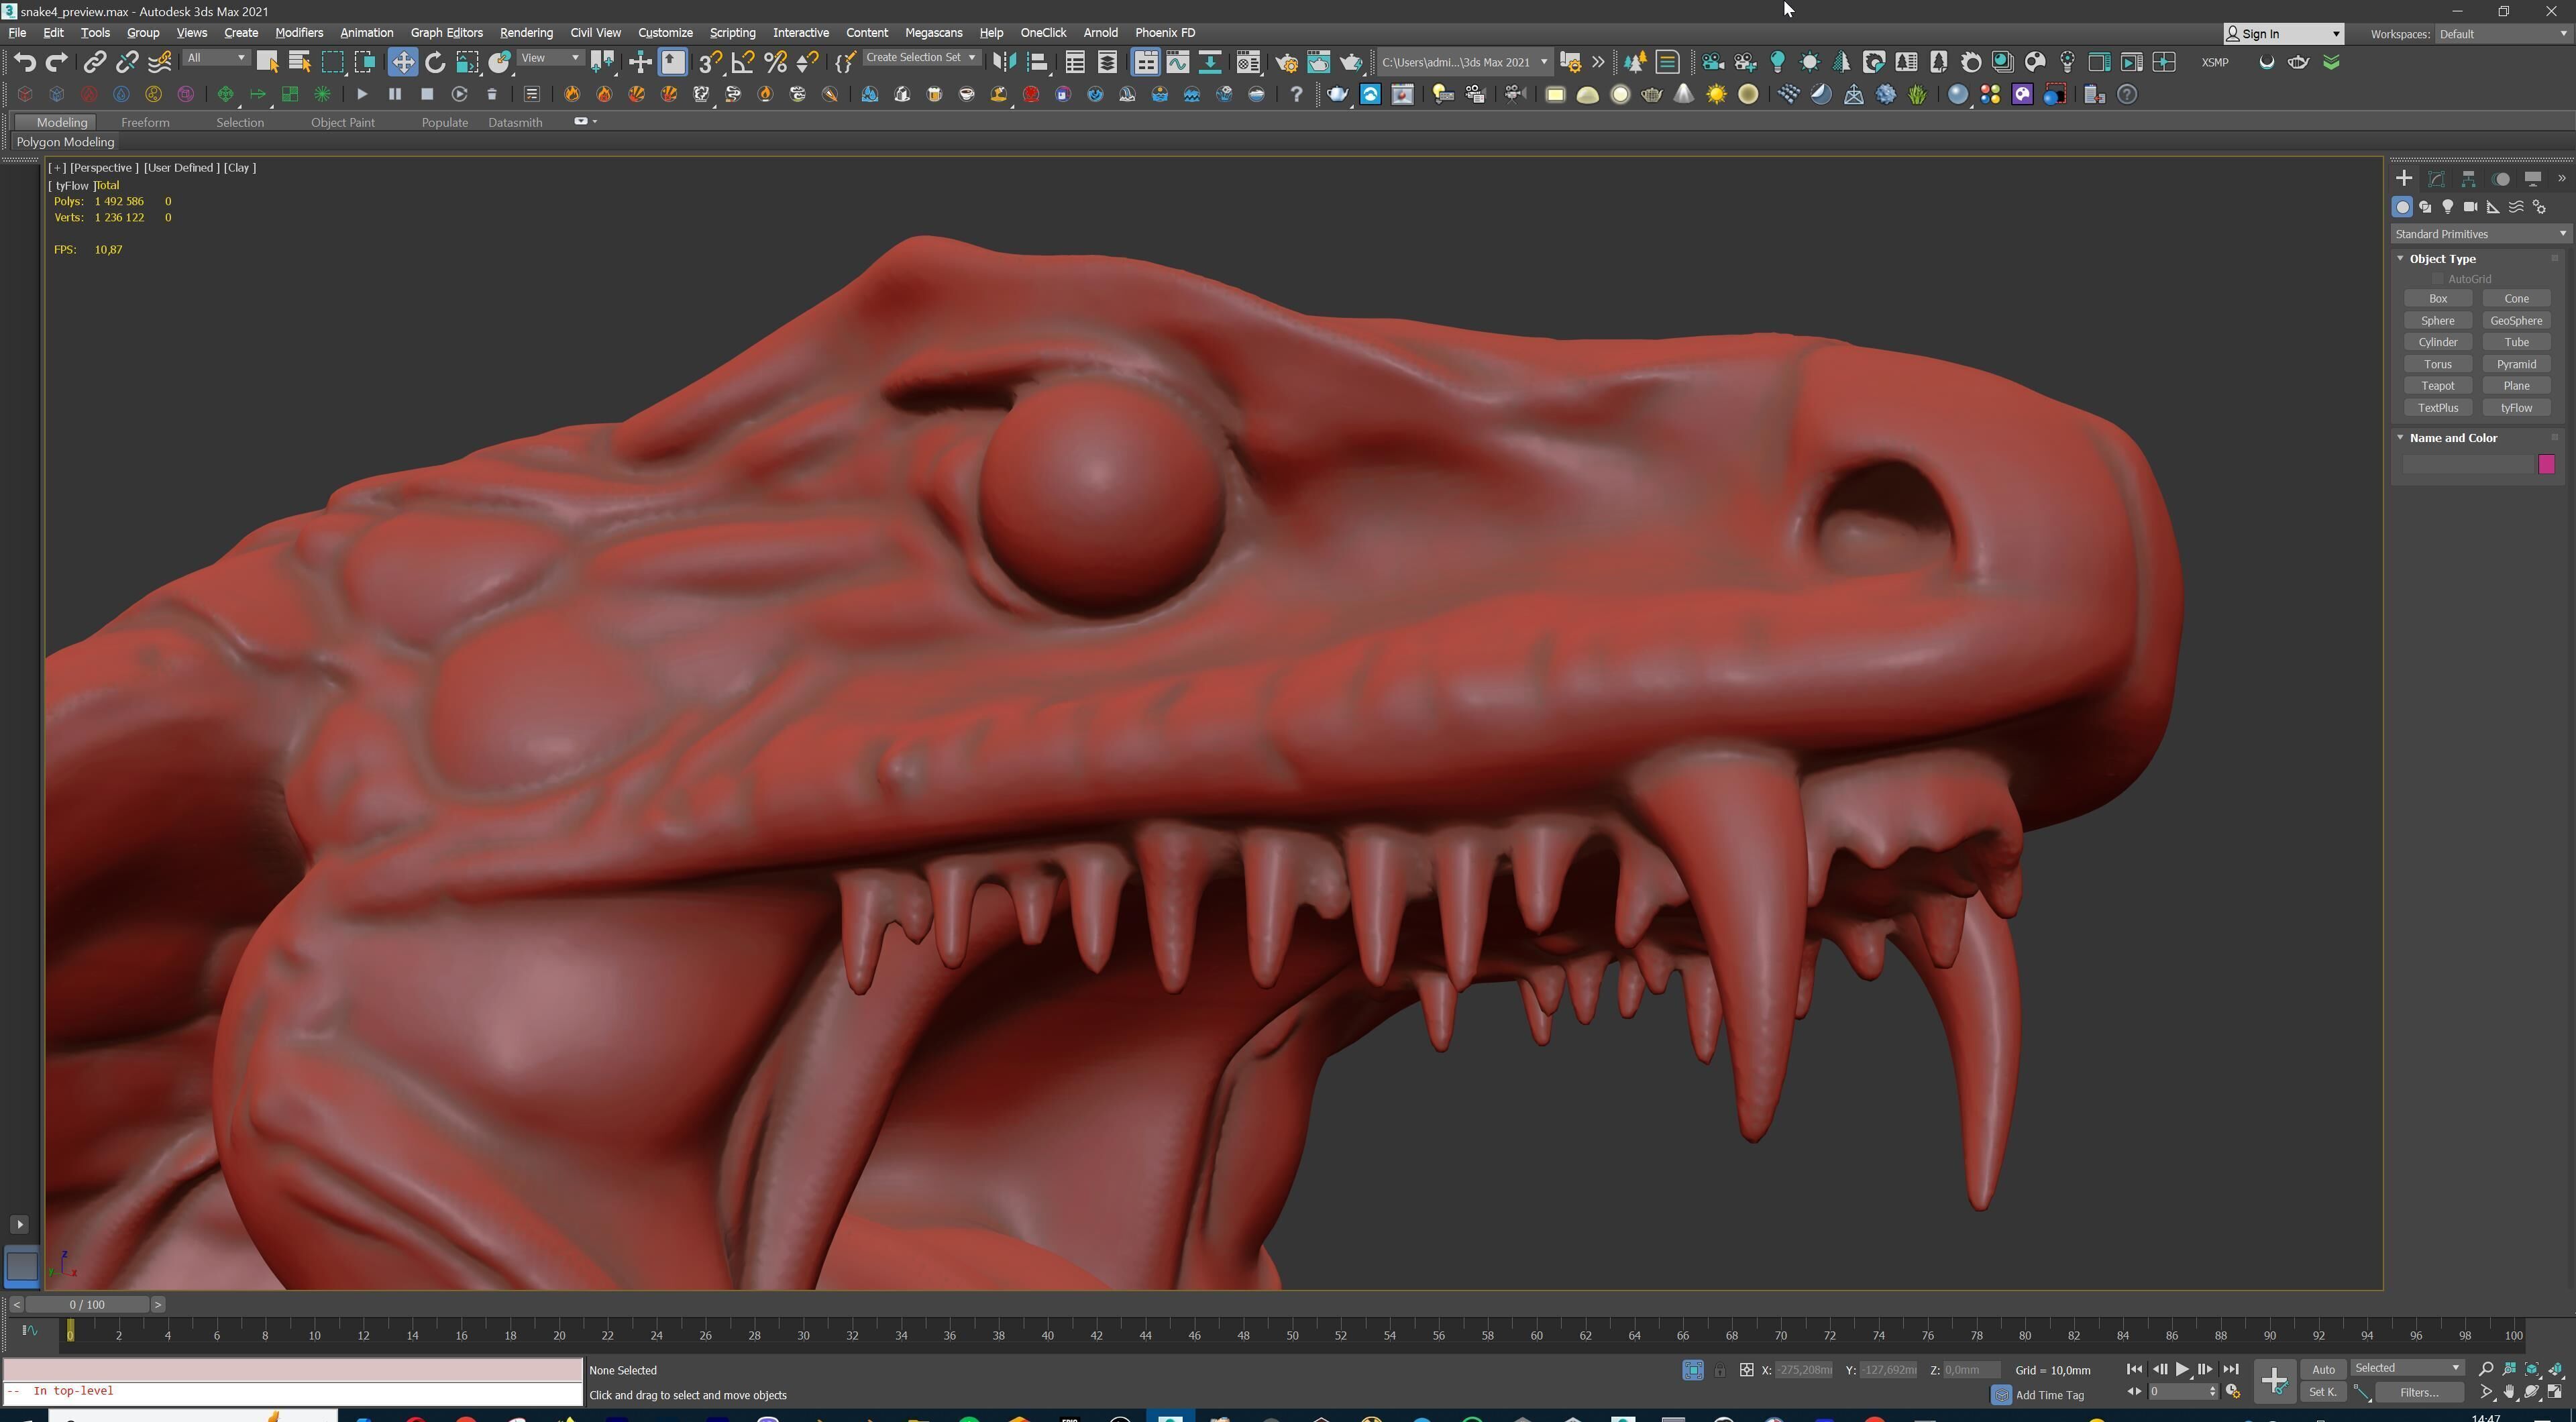2576x1422 pixels.
Task: Open the Modify panel tab
Action: point(2436,179)
